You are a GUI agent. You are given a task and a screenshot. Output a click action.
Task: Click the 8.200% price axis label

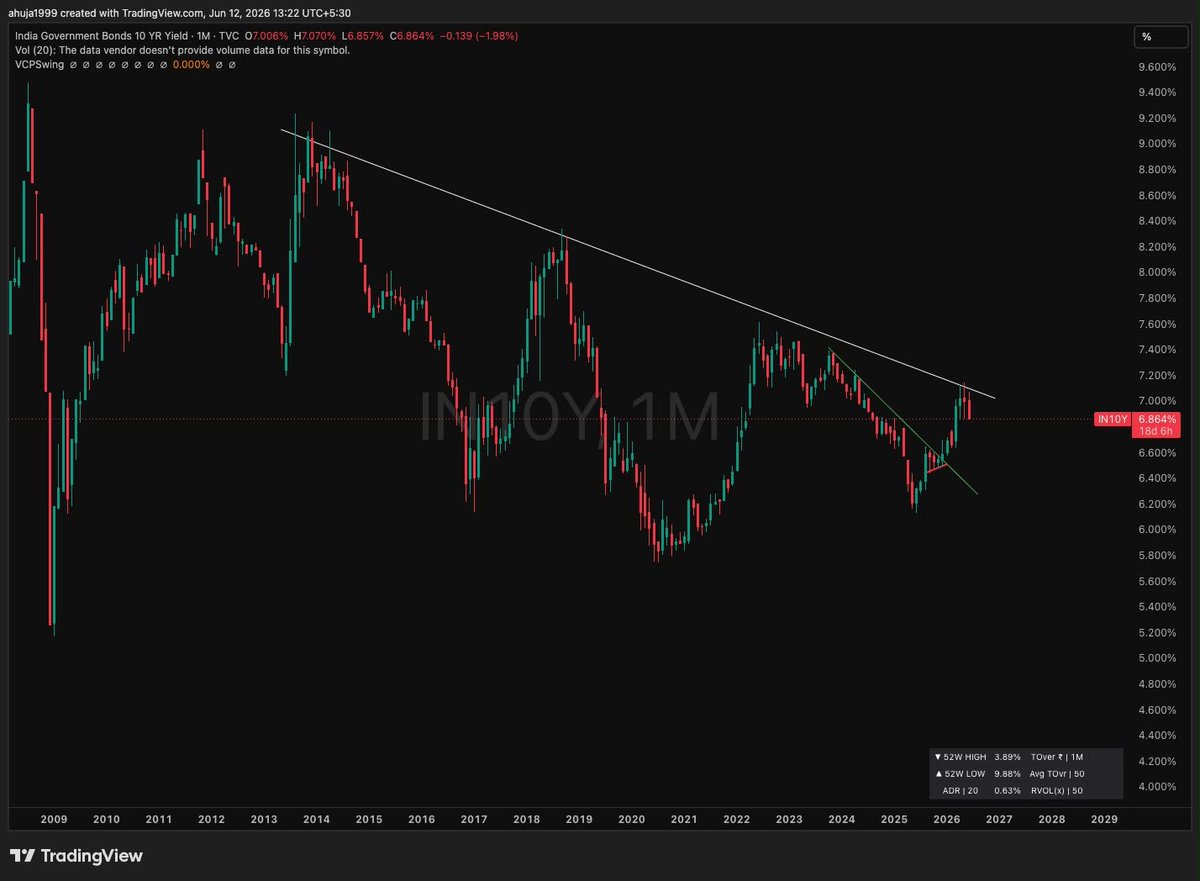tap(1157, 247)
